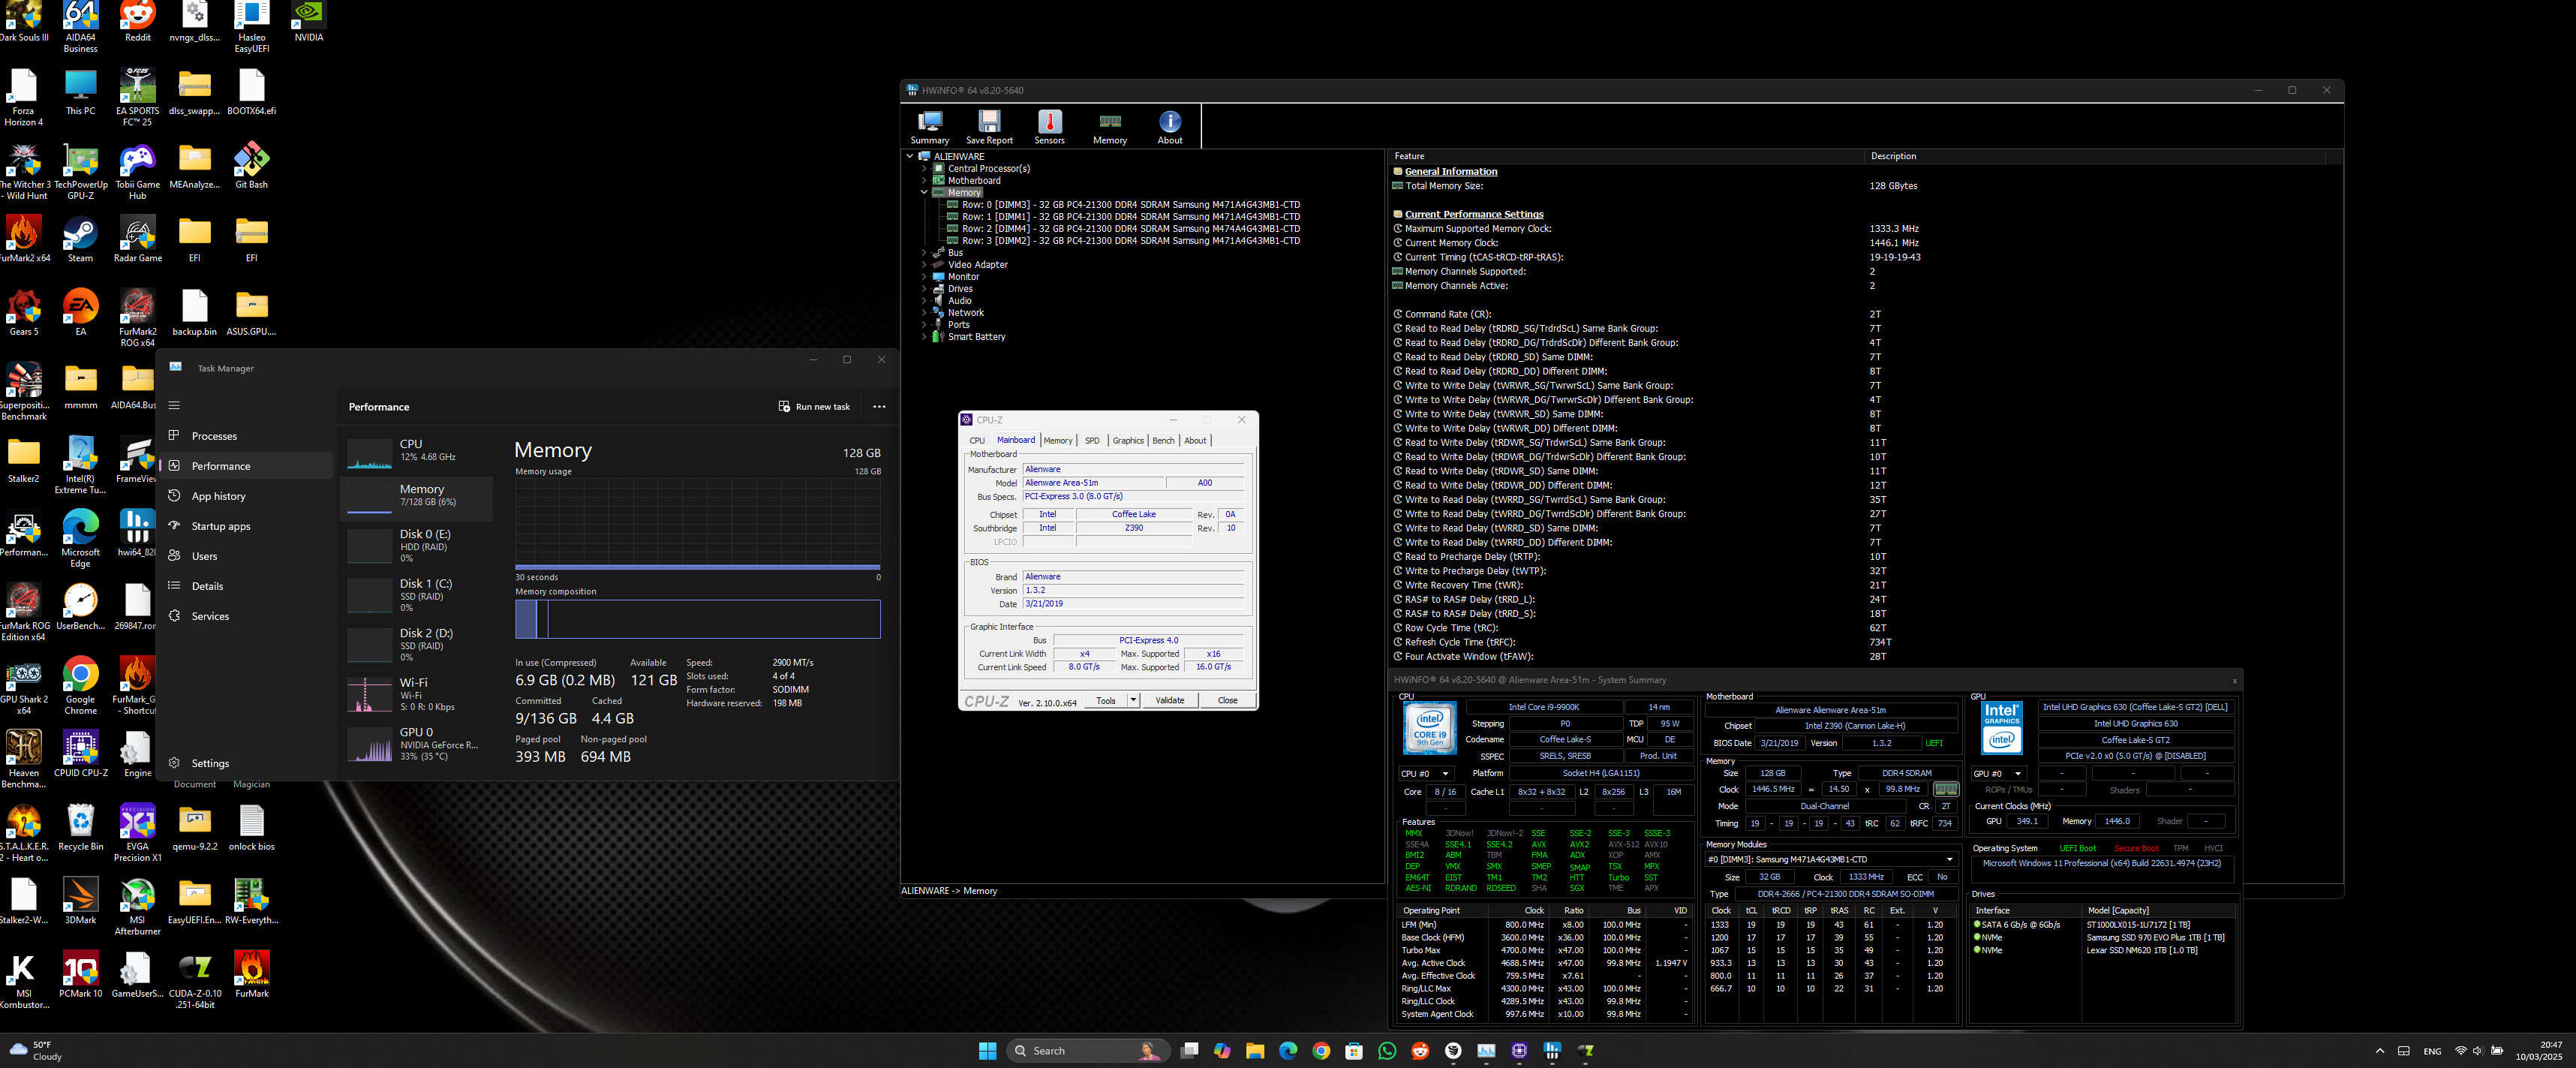Expand the Video Adapter tree node
Screen dimensions: 2576x1068
[924, 265]
